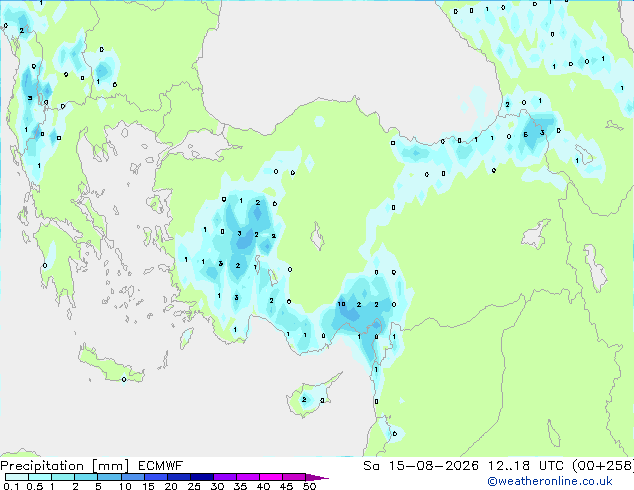Click the Cyprus island outline

click(313, 396)
